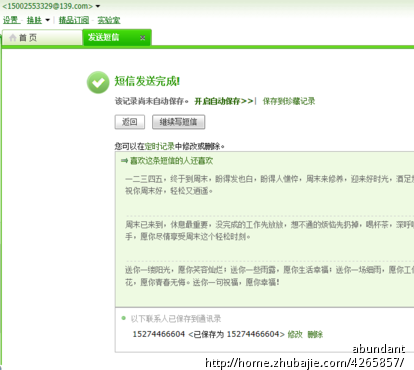Click the 喜欢这条短信的人还喜欢 heading

171,161
